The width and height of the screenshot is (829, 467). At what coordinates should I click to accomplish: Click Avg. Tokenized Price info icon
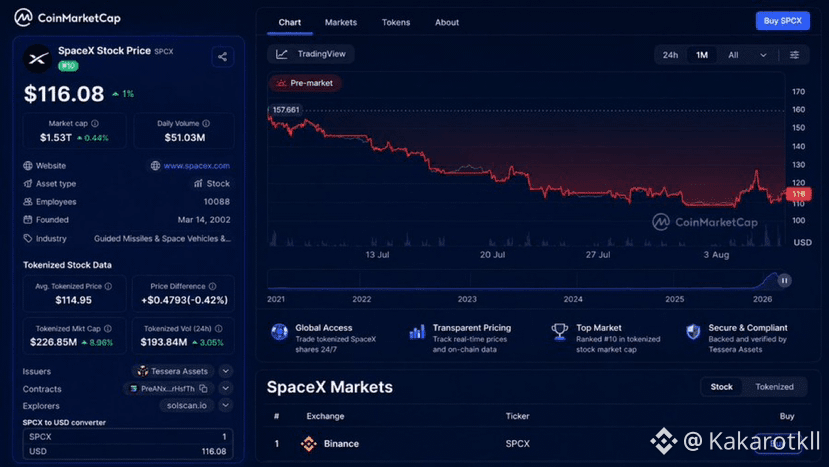[108, 286]
